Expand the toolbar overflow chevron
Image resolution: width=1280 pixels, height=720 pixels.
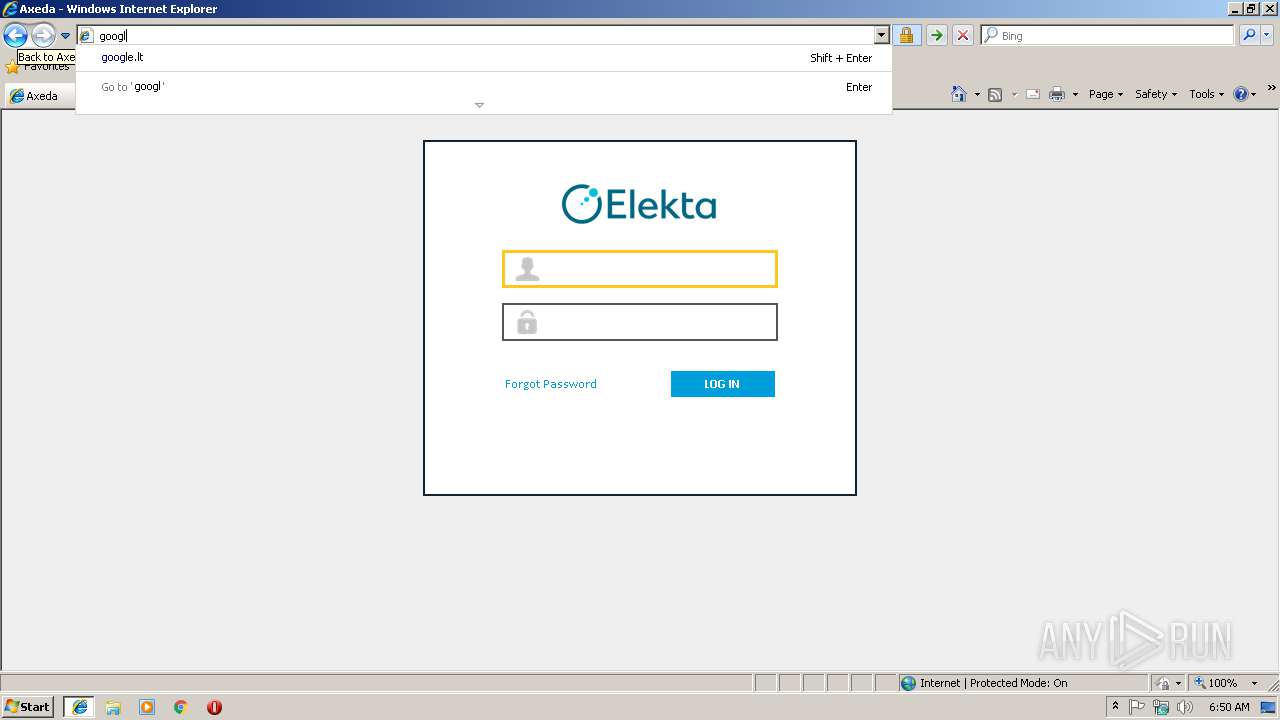[1272, 89]
